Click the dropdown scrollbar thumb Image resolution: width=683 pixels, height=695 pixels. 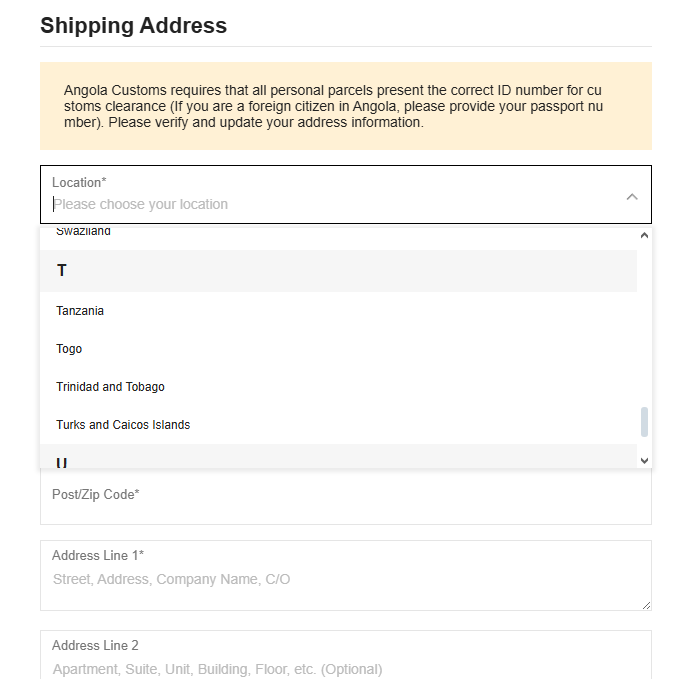pyautogui.click(x=644, y=422)
